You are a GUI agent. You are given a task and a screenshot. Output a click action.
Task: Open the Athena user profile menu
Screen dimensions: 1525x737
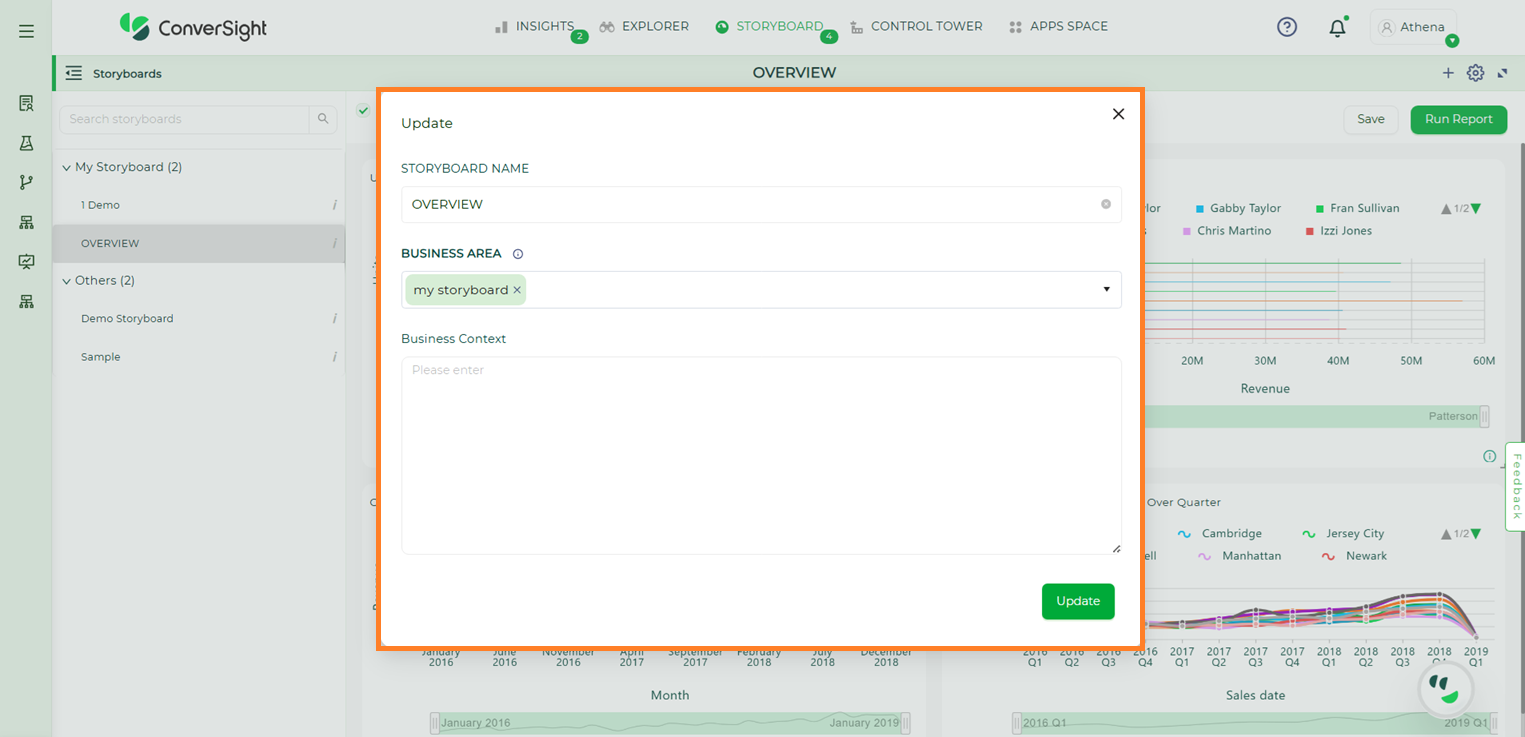1413,27
